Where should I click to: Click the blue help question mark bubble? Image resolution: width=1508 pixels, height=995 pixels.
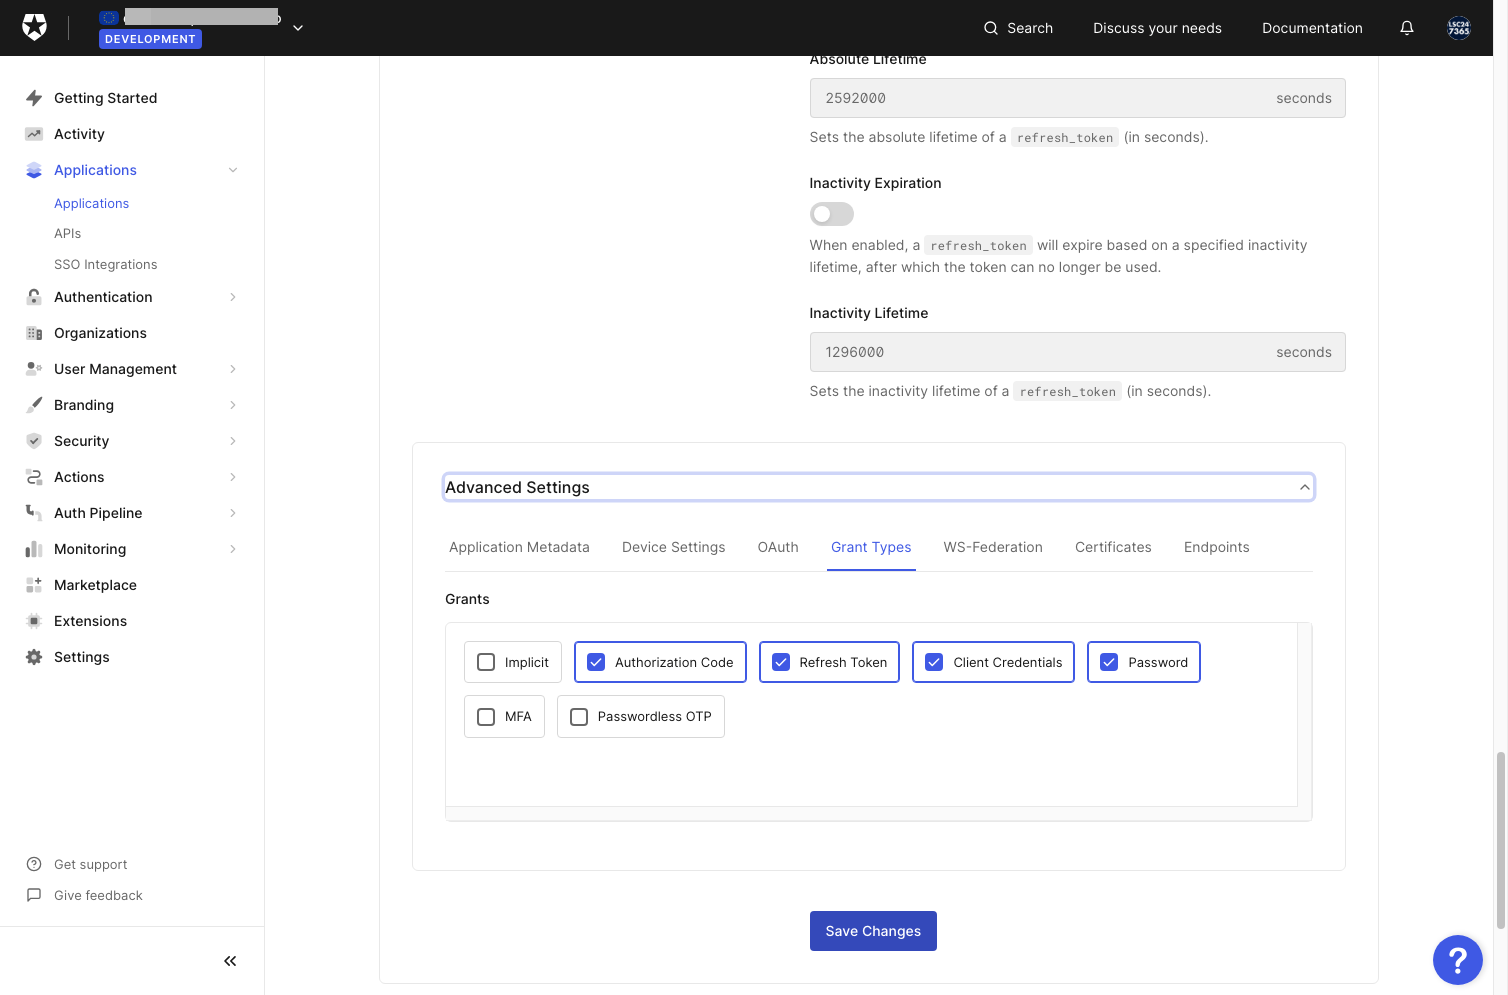tap(1458, 960)
